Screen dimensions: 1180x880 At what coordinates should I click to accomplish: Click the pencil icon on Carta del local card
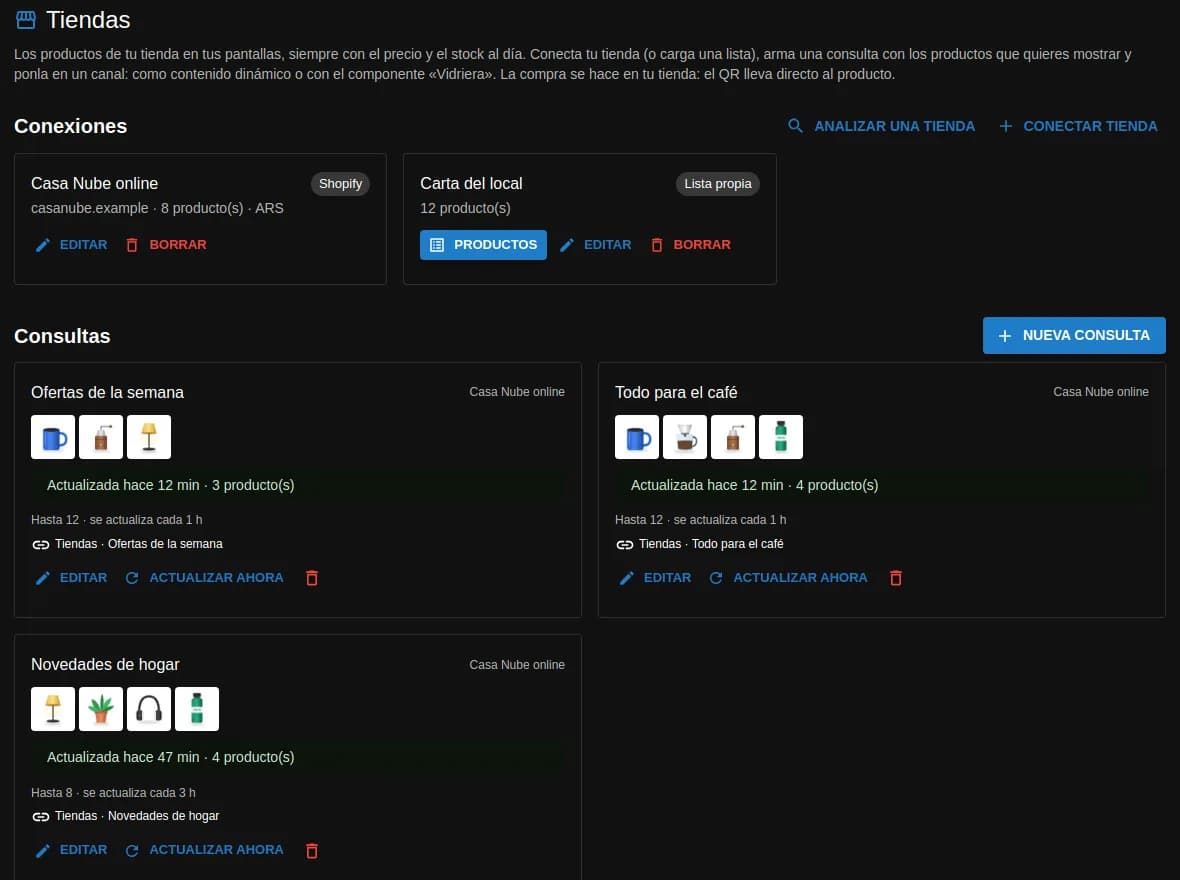click(x=567, y=245)
